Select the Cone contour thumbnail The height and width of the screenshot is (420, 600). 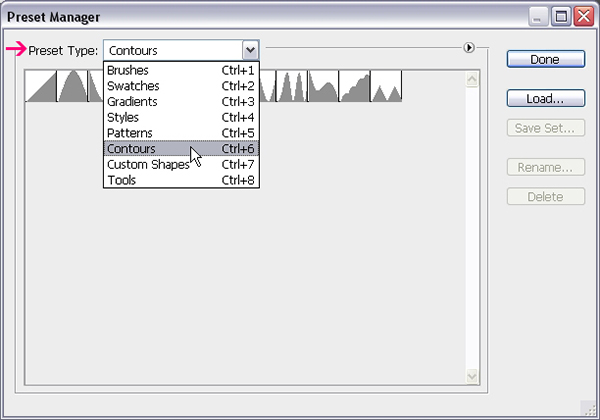coord(72,86)
